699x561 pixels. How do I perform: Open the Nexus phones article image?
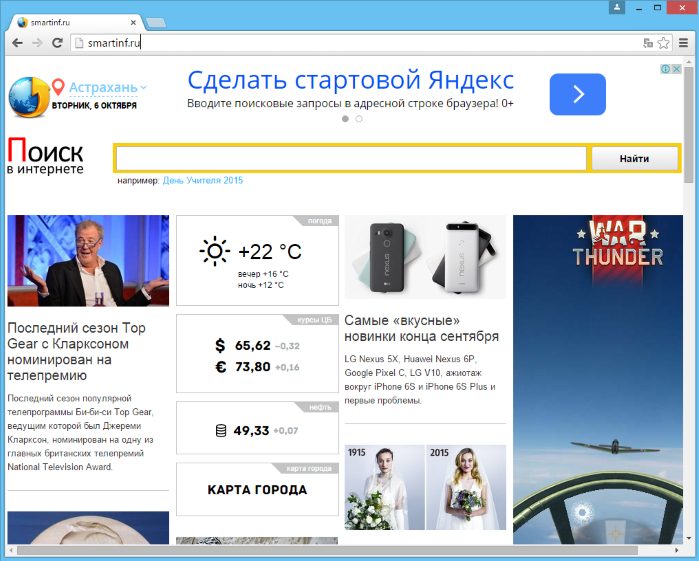pyautogui.click(x=425, y=257)
